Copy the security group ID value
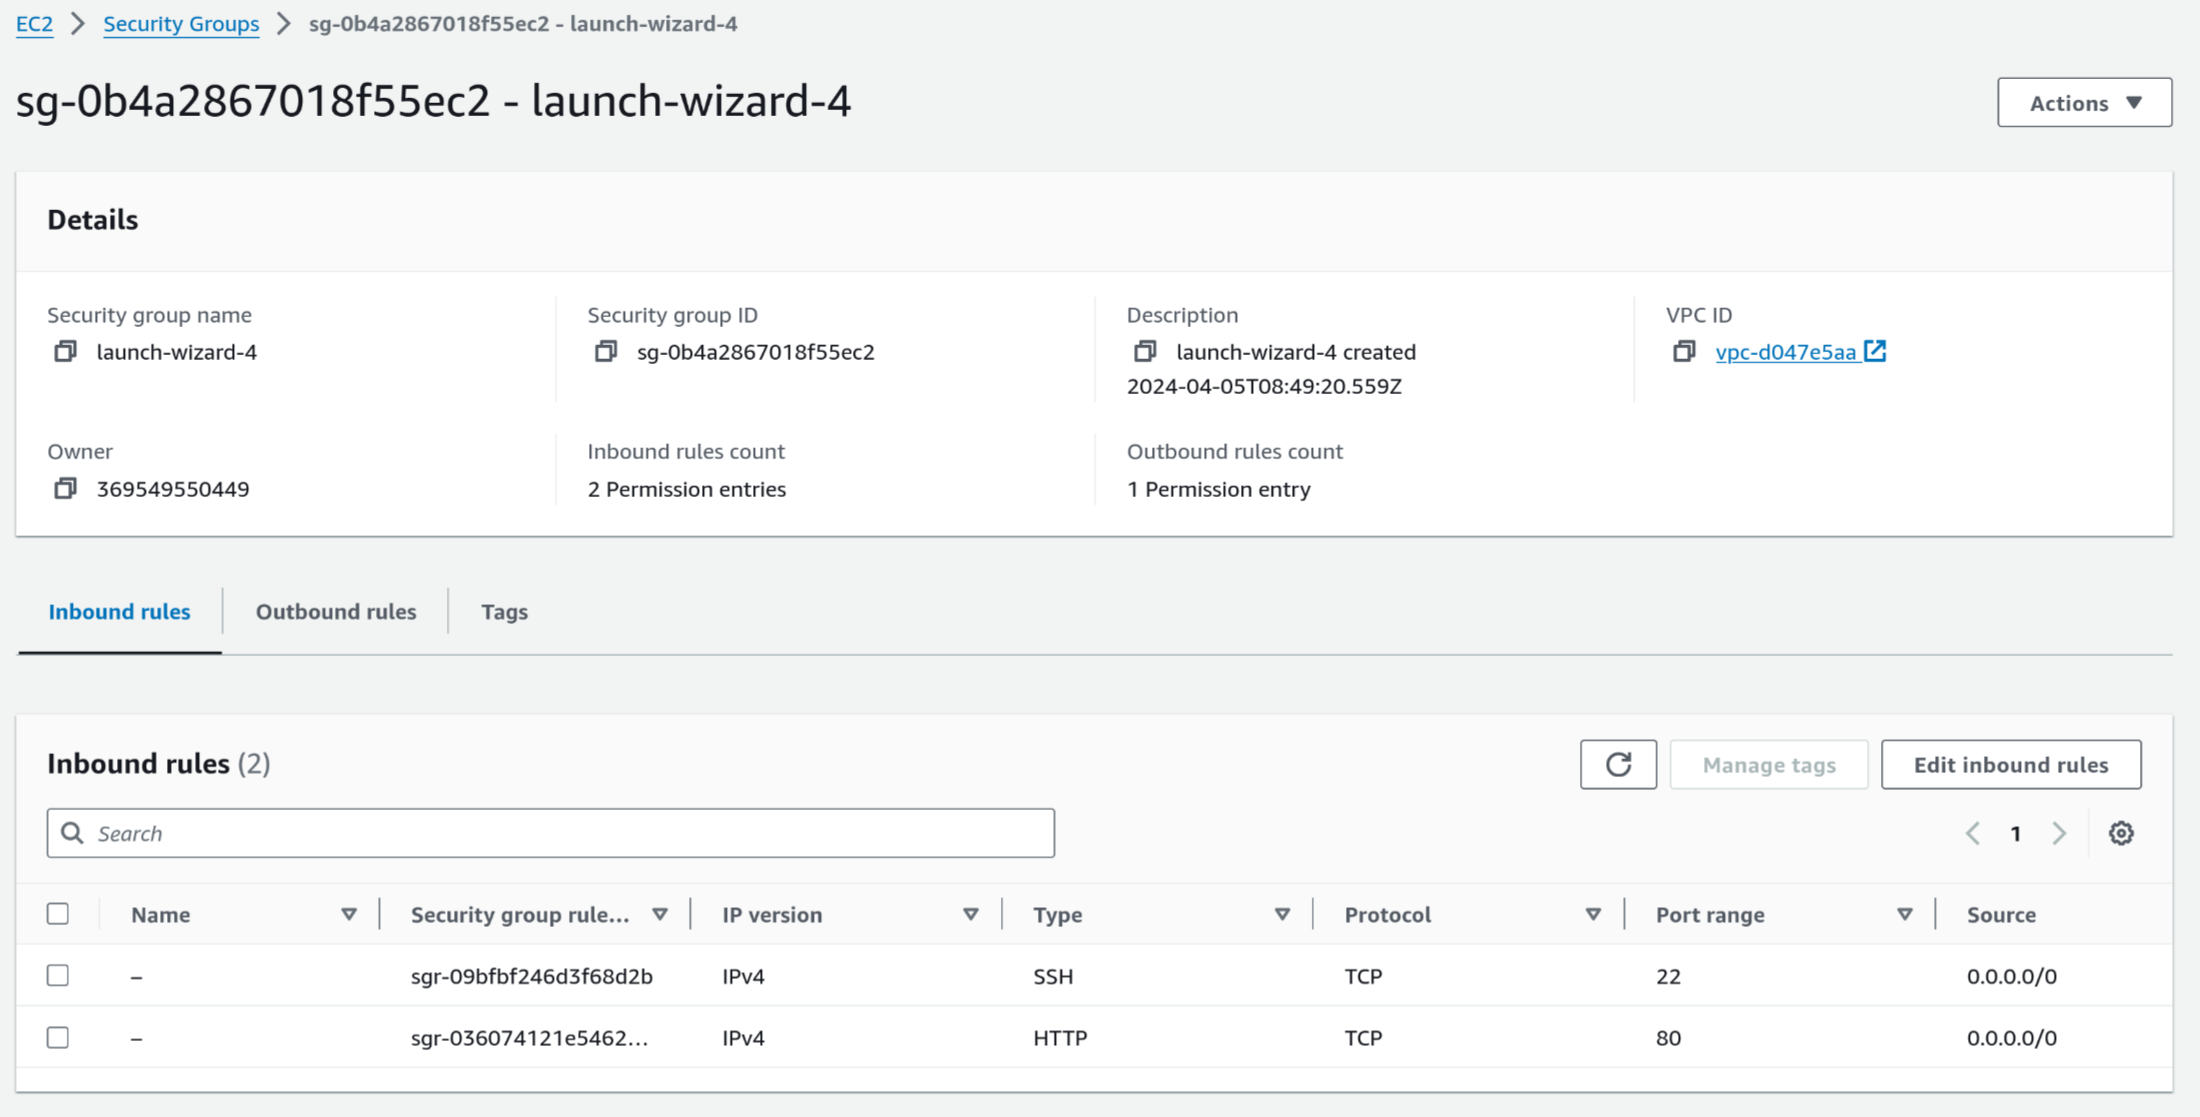 coord(605,351)
